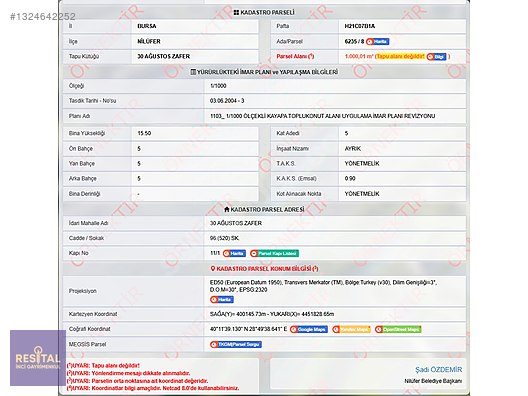This screenshot has width=528, height=396.
Task: Click the blue Bilgi button beside Parsel Alanı
Action: (436, 57)
